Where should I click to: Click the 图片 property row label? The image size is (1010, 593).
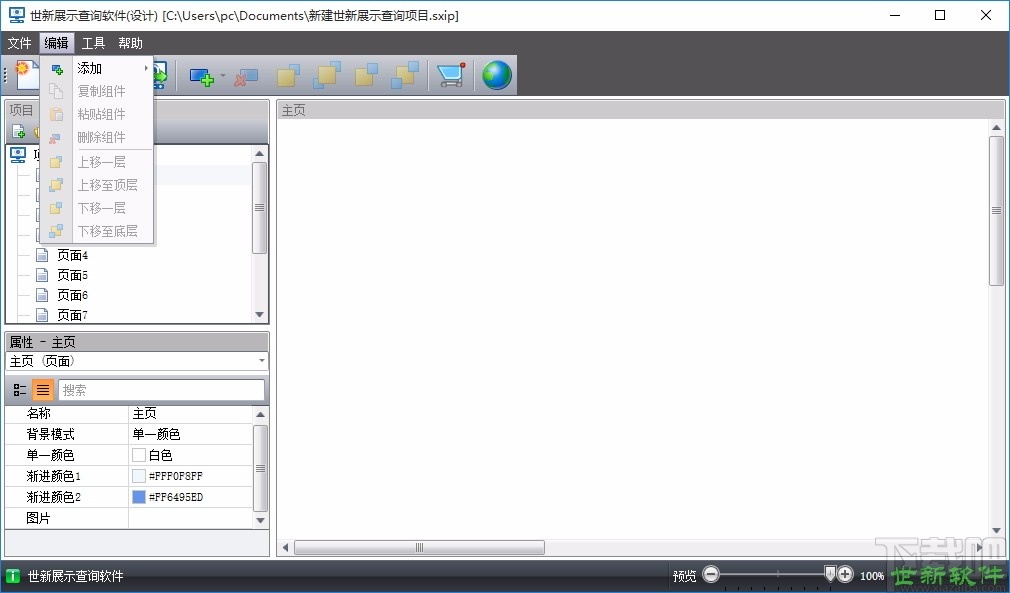pos(38,518)
